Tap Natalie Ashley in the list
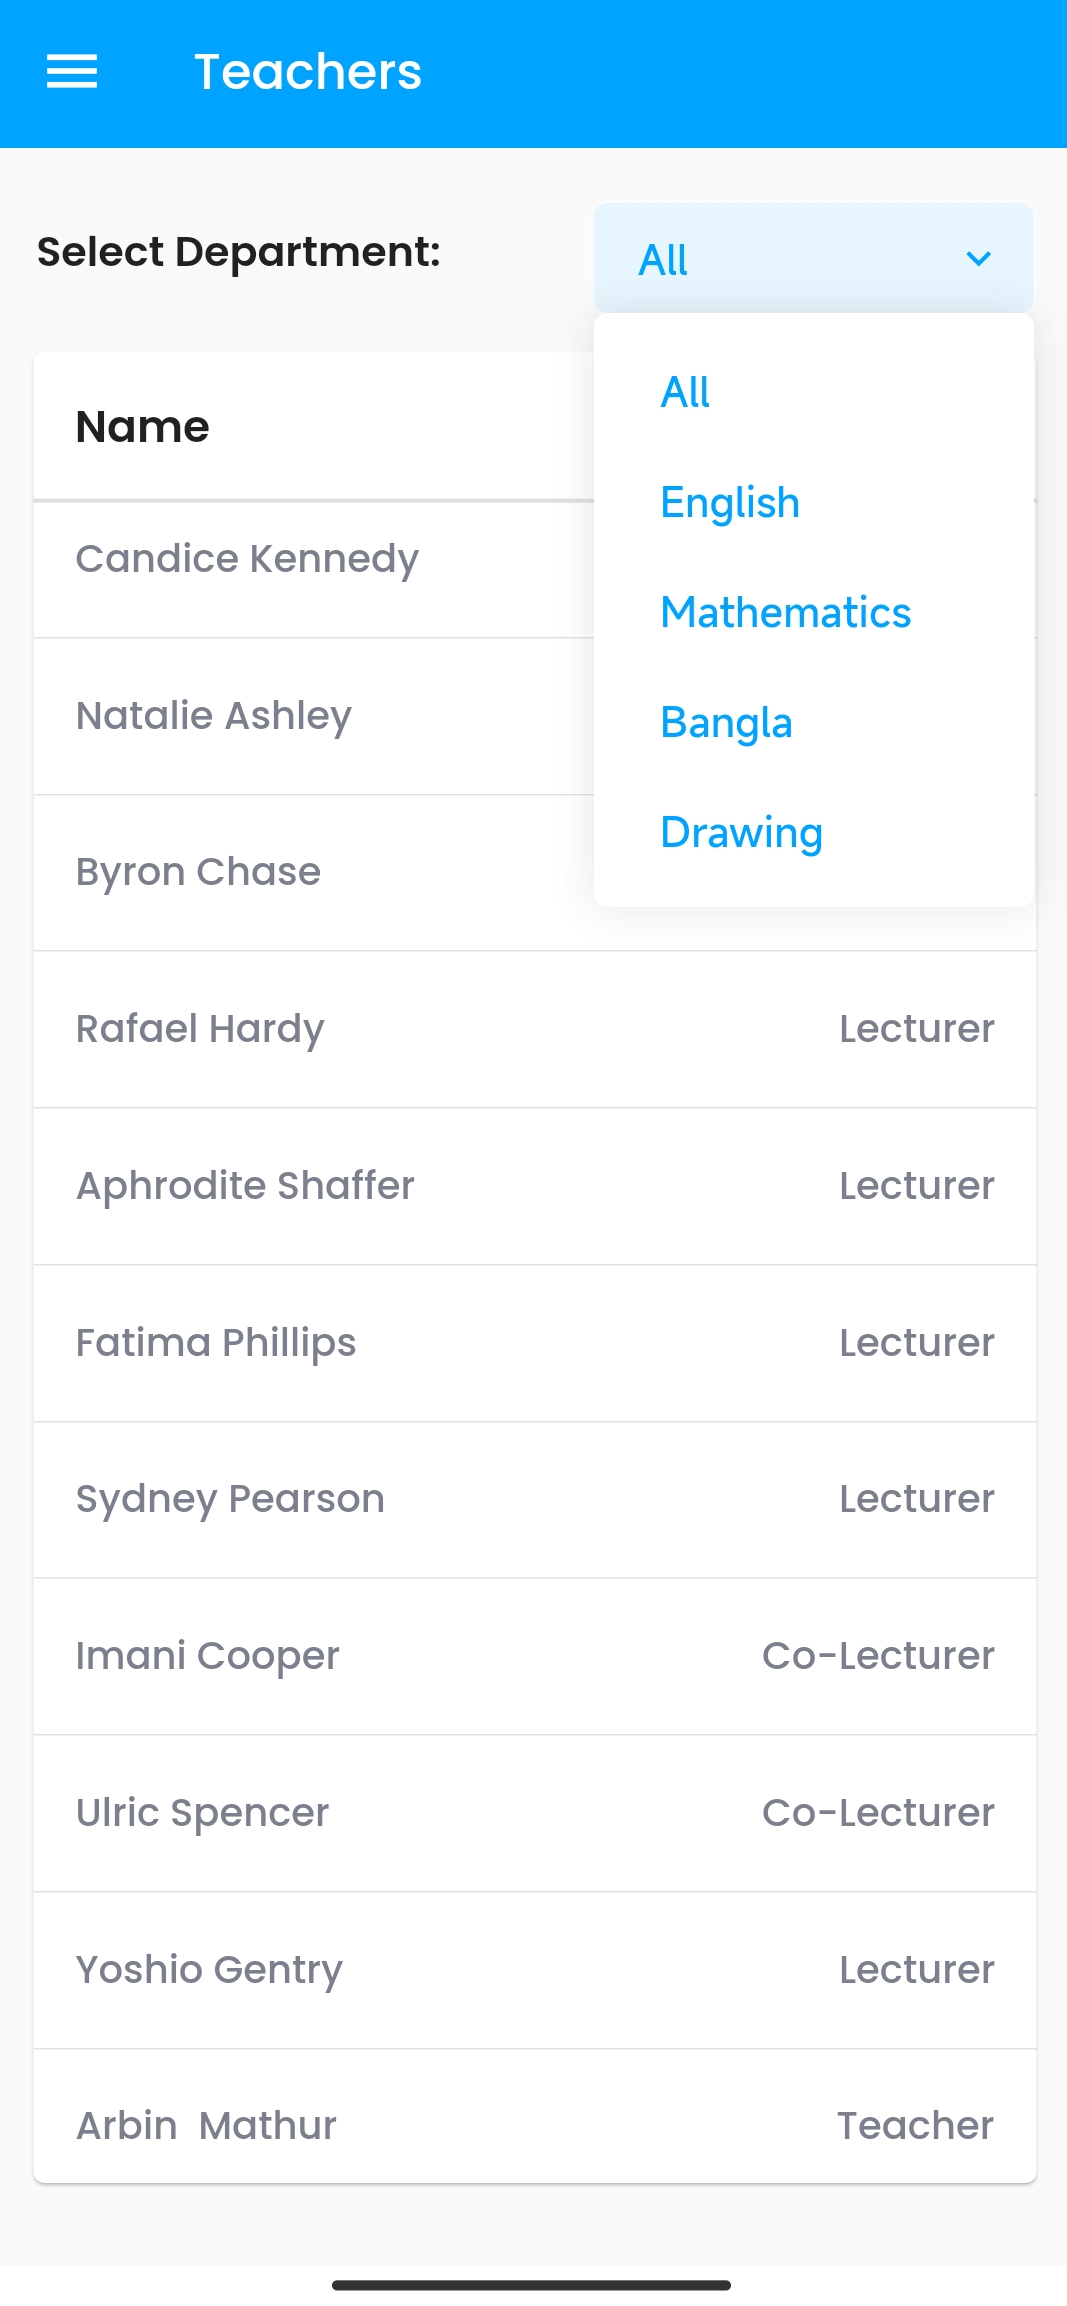The height and width of the screenshot is (2306, 1067). (214, 716)
